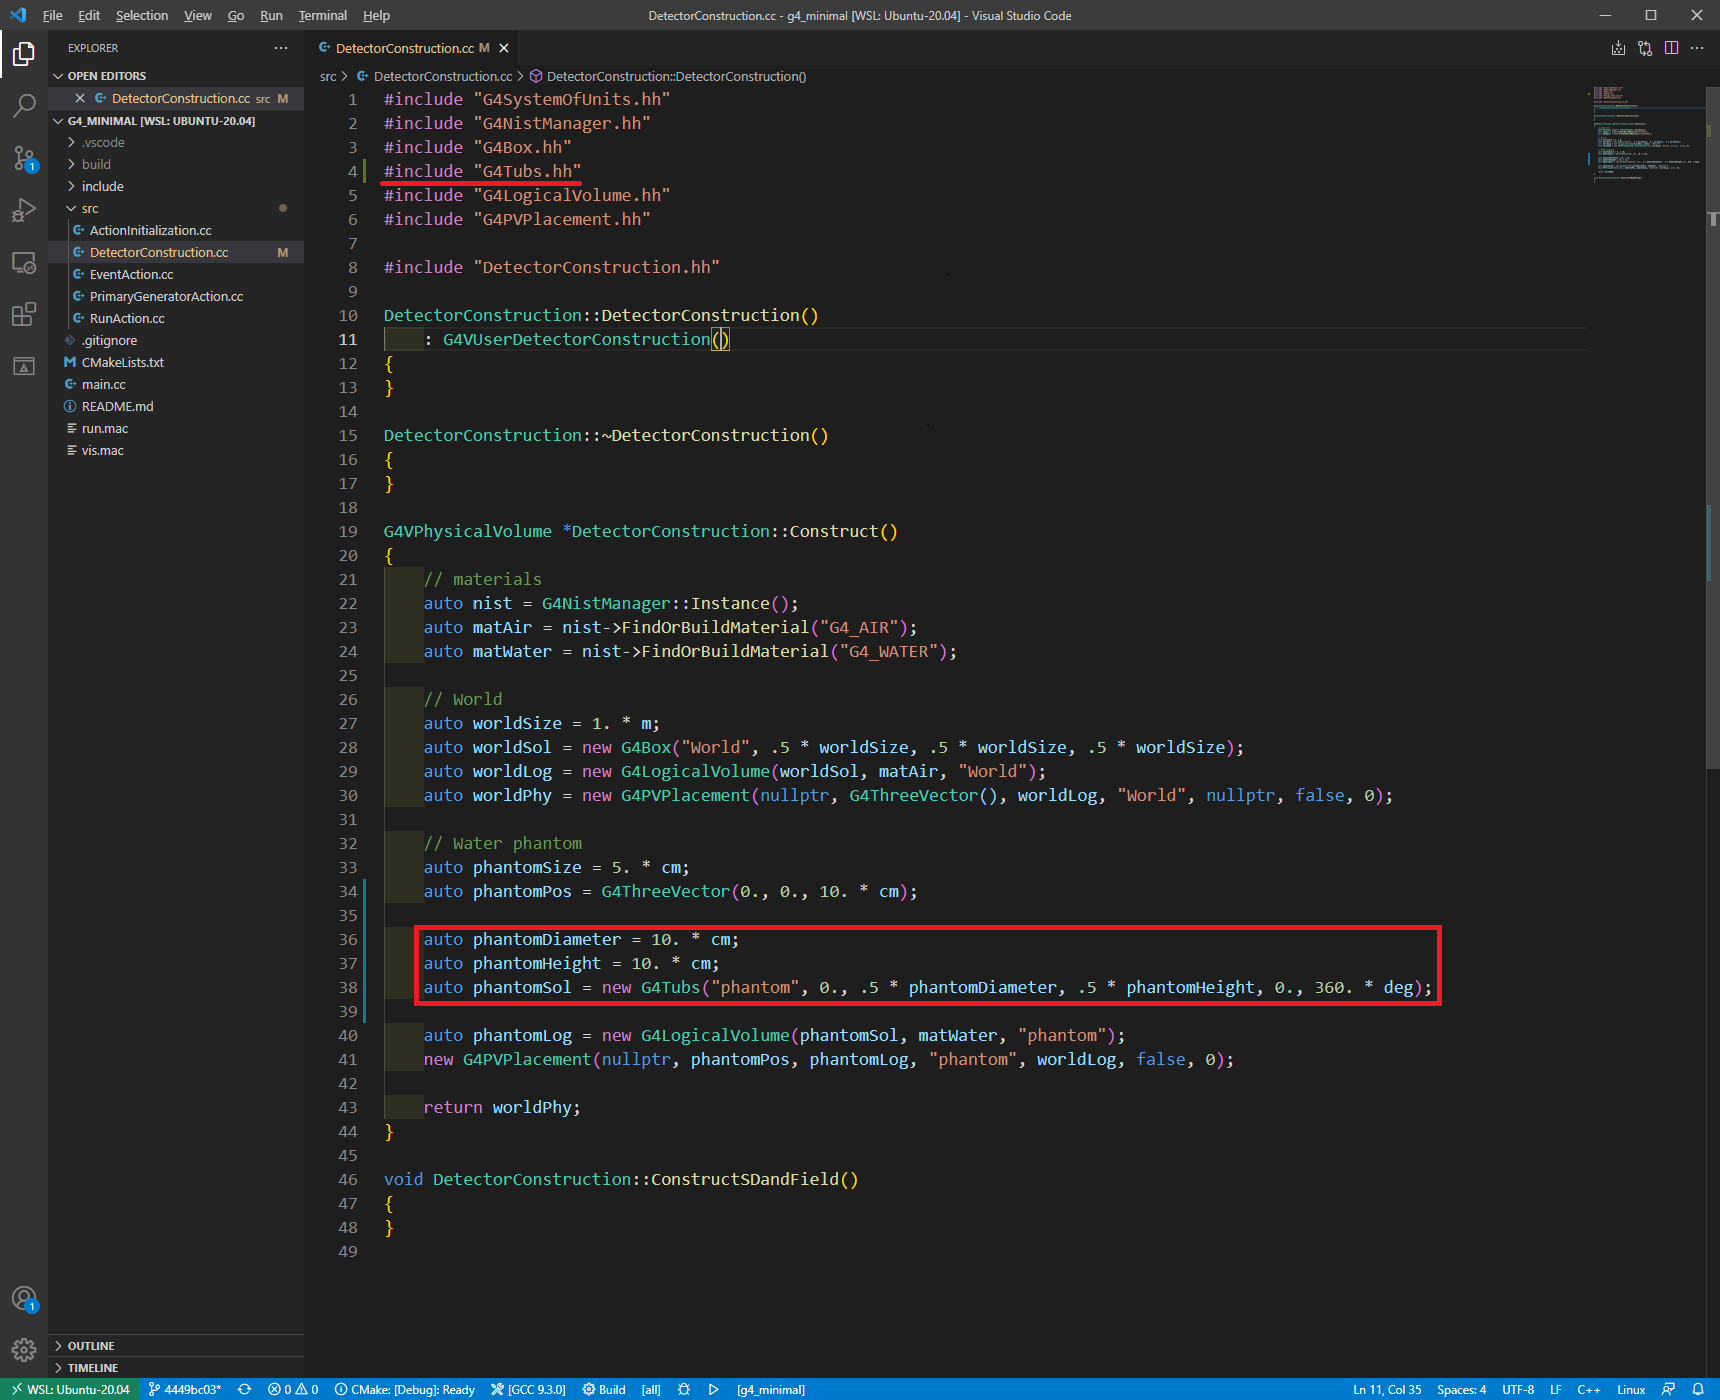Viewport: 1720px width, 1400px height.
Task: Open the Extensions view
Action: pos(24,315)
